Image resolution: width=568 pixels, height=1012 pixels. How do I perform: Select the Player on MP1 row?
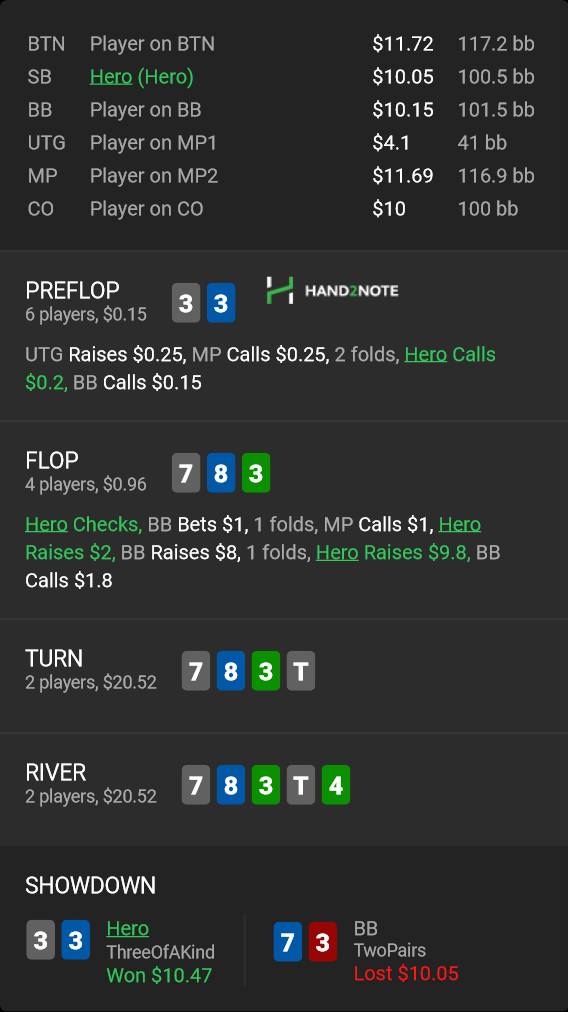pyautogui.click(x=281, y=143)
